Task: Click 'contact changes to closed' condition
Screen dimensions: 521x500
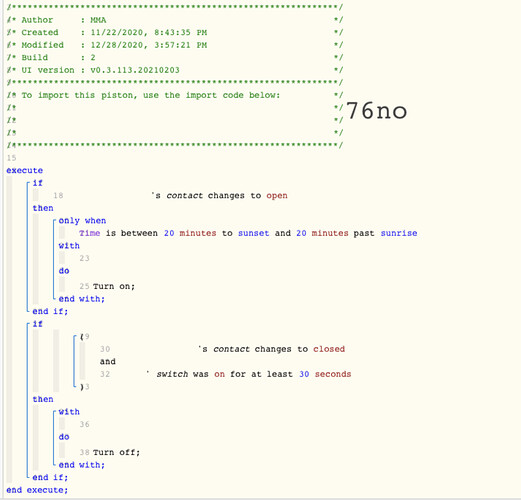Action: (272, 349)
